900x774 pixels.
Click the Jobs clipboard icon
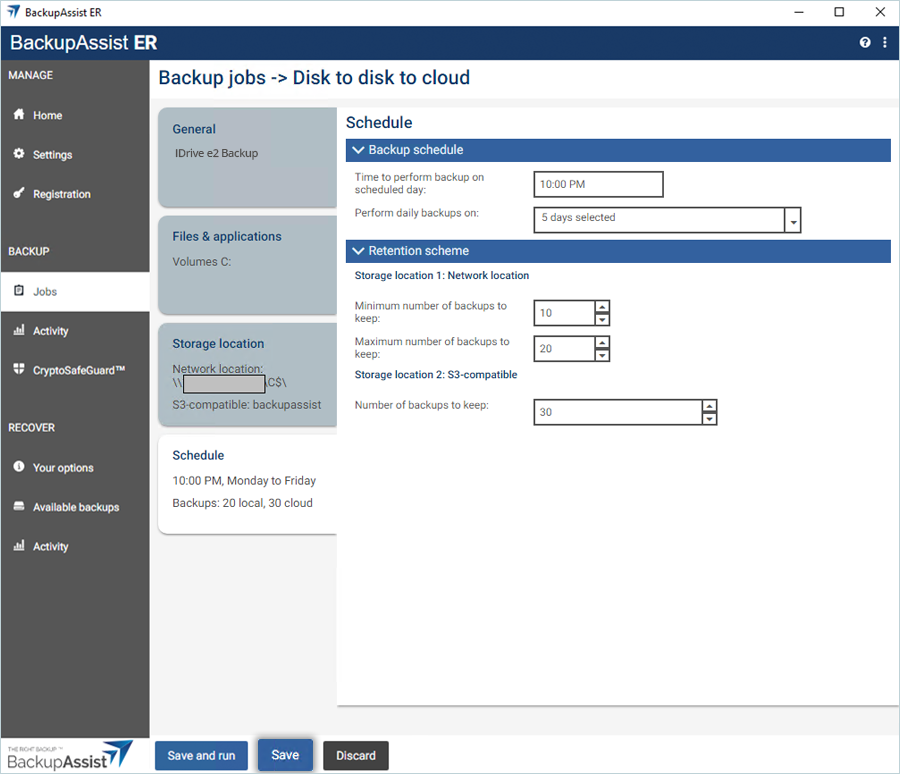19,291
